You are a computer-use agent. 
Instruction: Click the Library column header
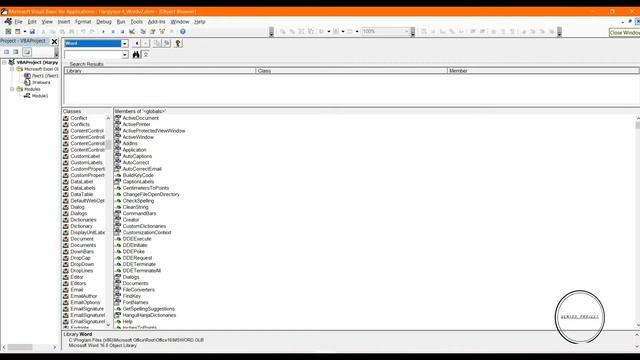[x=160, y=71]
